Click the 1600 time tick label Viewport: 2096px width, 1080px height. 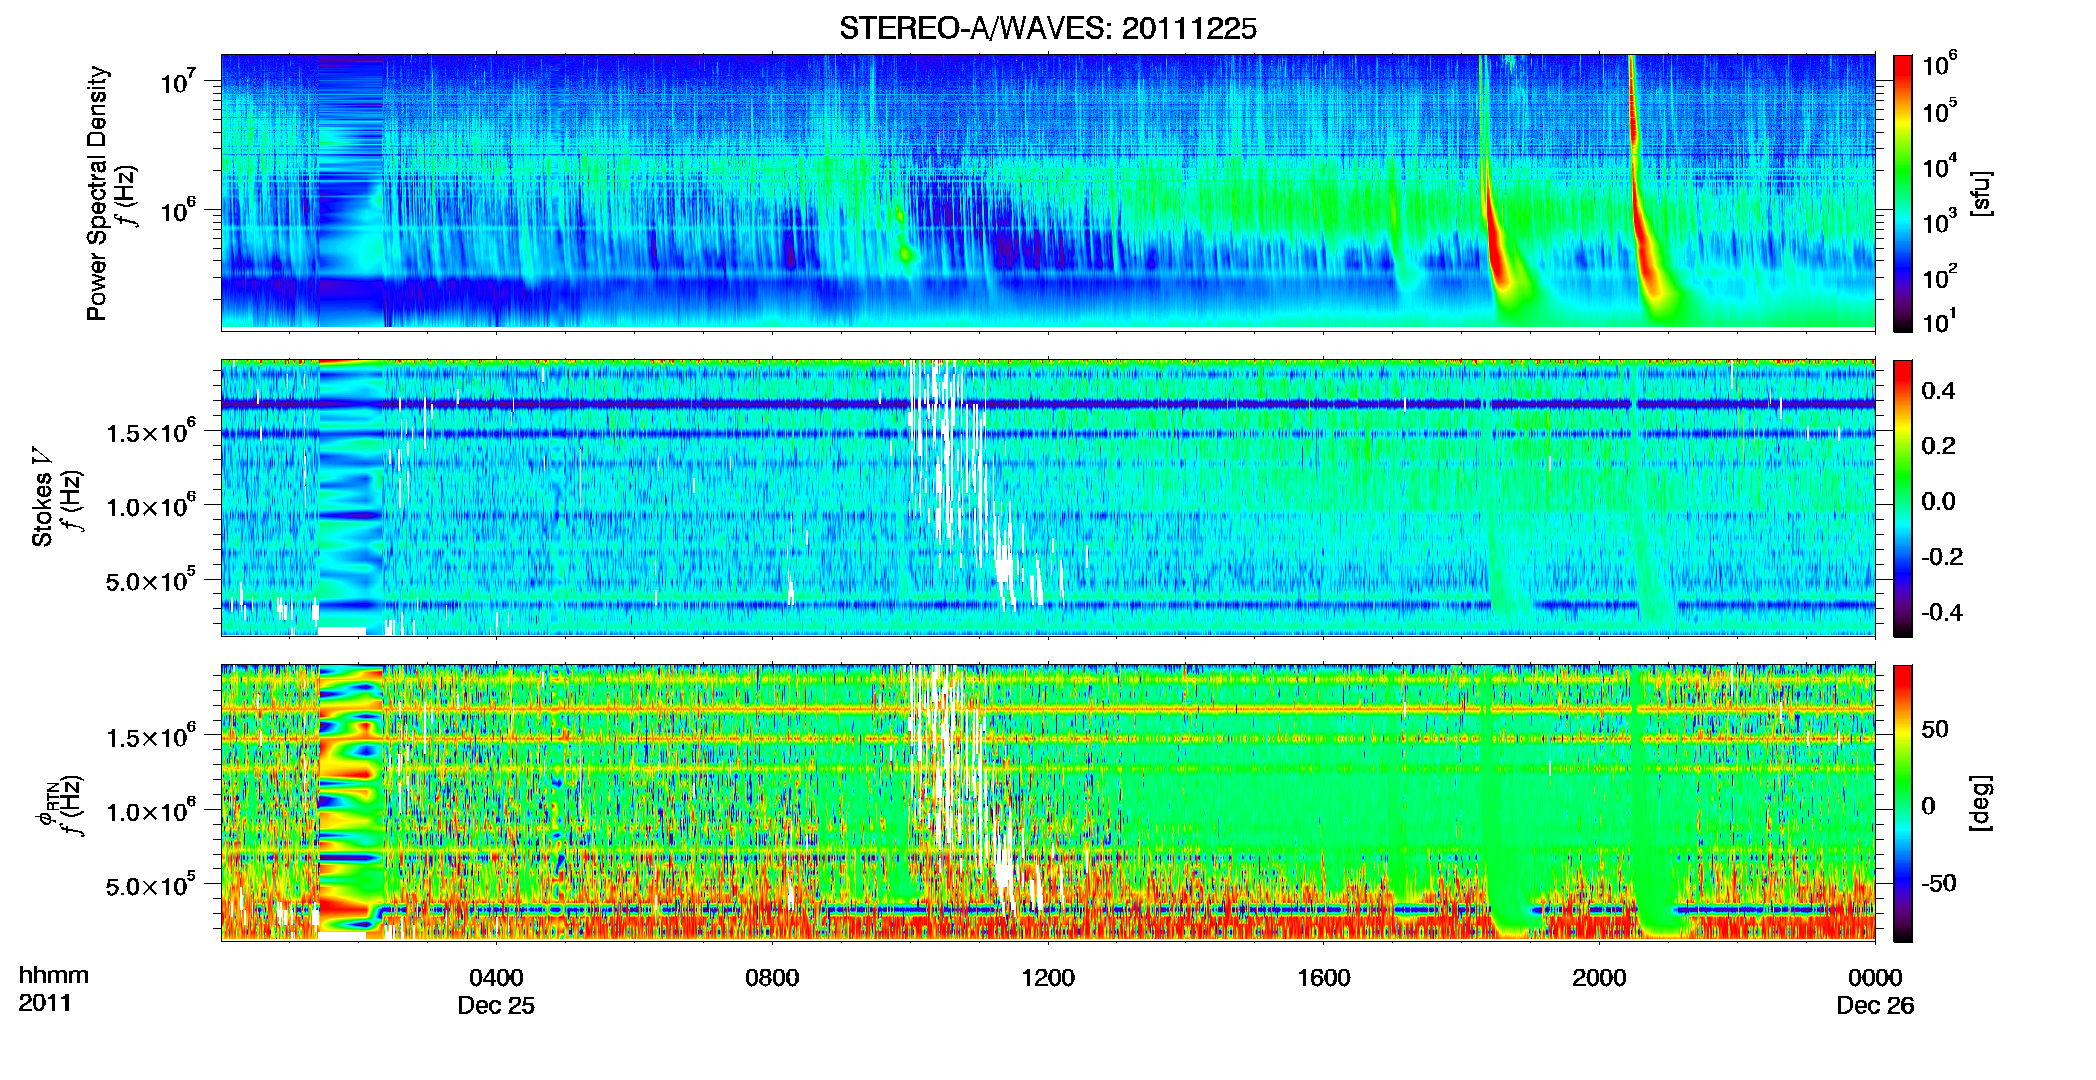coord(1323,978)
